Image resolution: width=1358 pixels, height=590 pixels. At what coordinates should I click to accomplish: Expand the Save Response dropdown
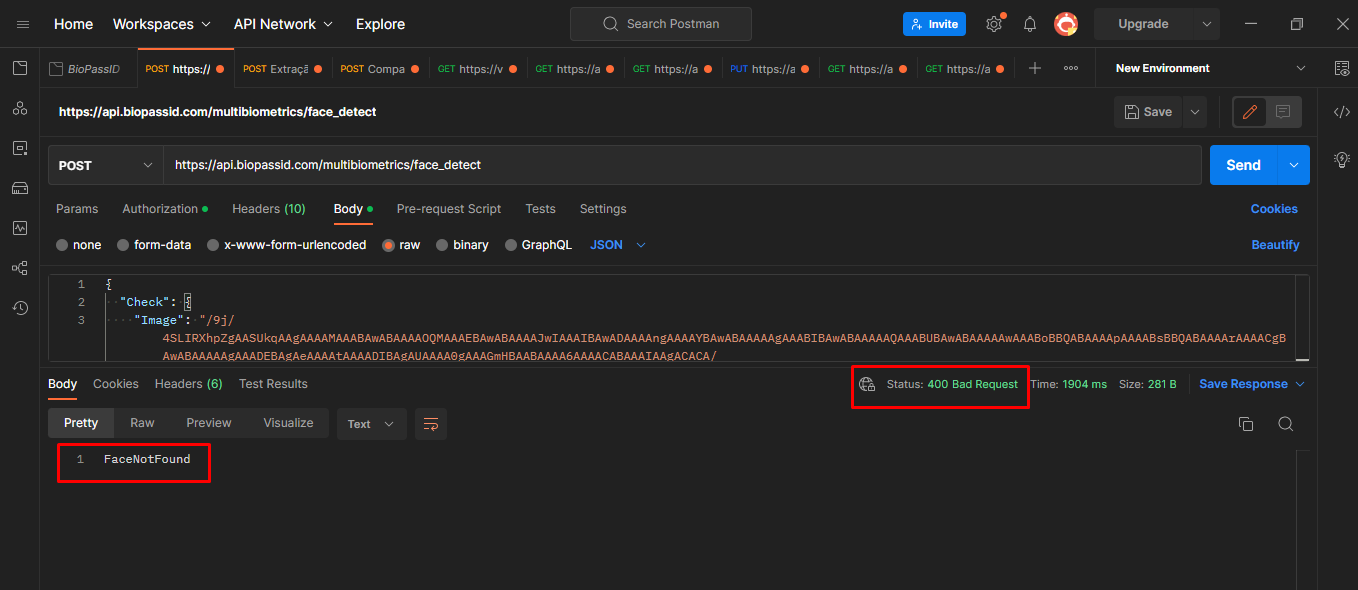point(1253,384)
